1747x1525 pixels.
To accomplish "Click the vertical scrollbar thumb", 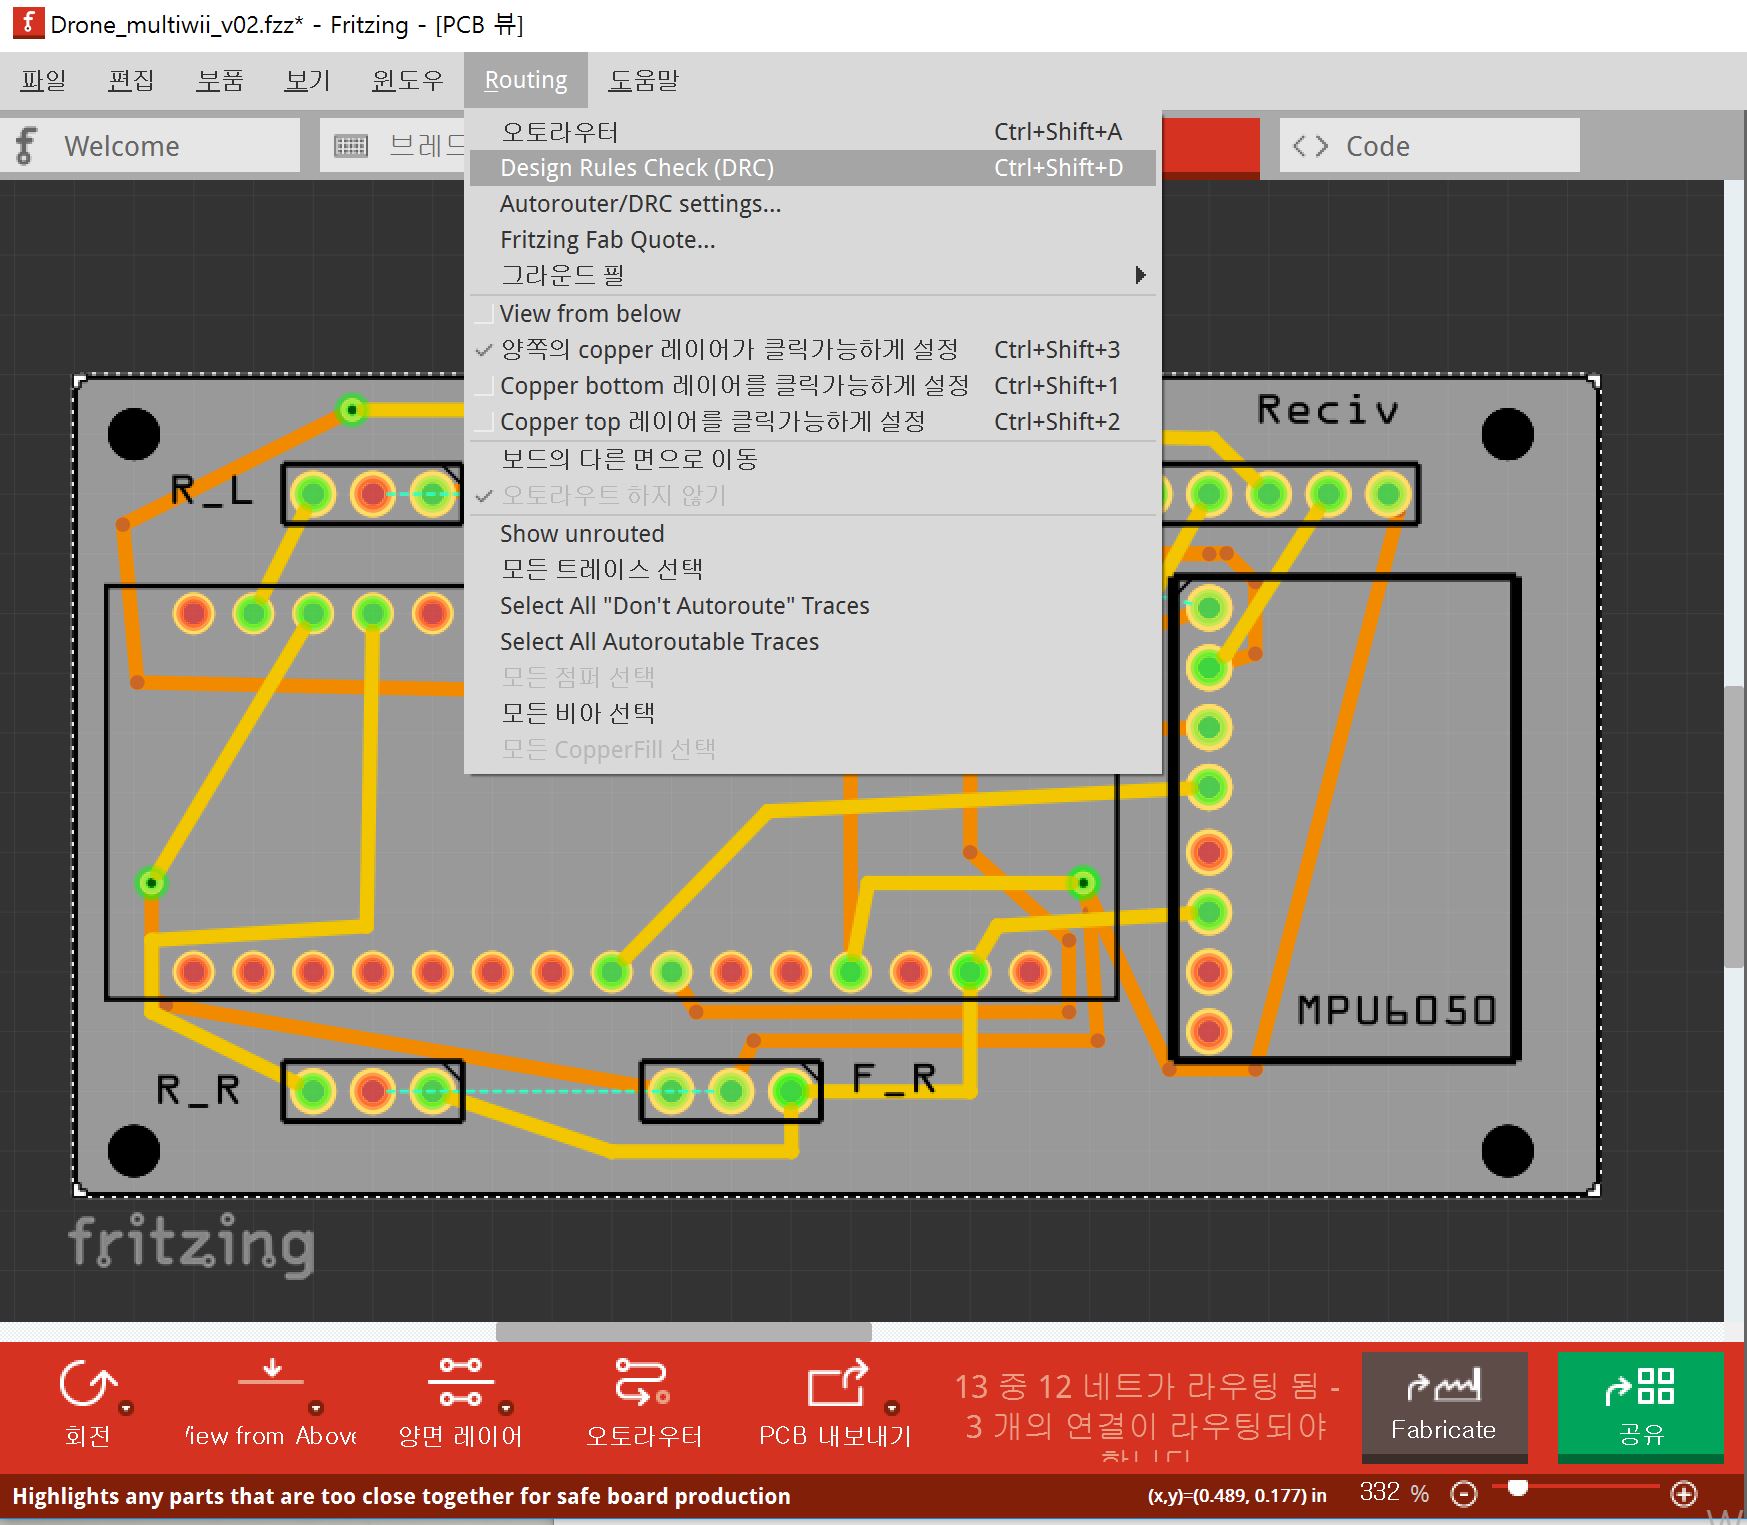I will tap(1735, 825).
